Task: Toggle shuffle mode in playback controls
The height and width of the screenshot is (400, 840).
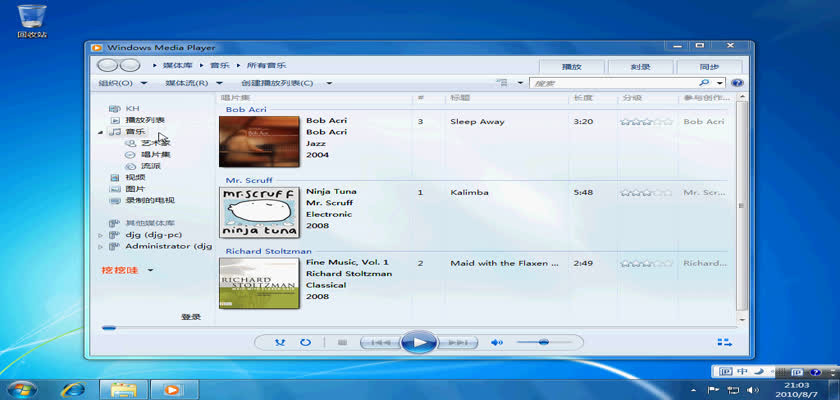Action: 280,342
